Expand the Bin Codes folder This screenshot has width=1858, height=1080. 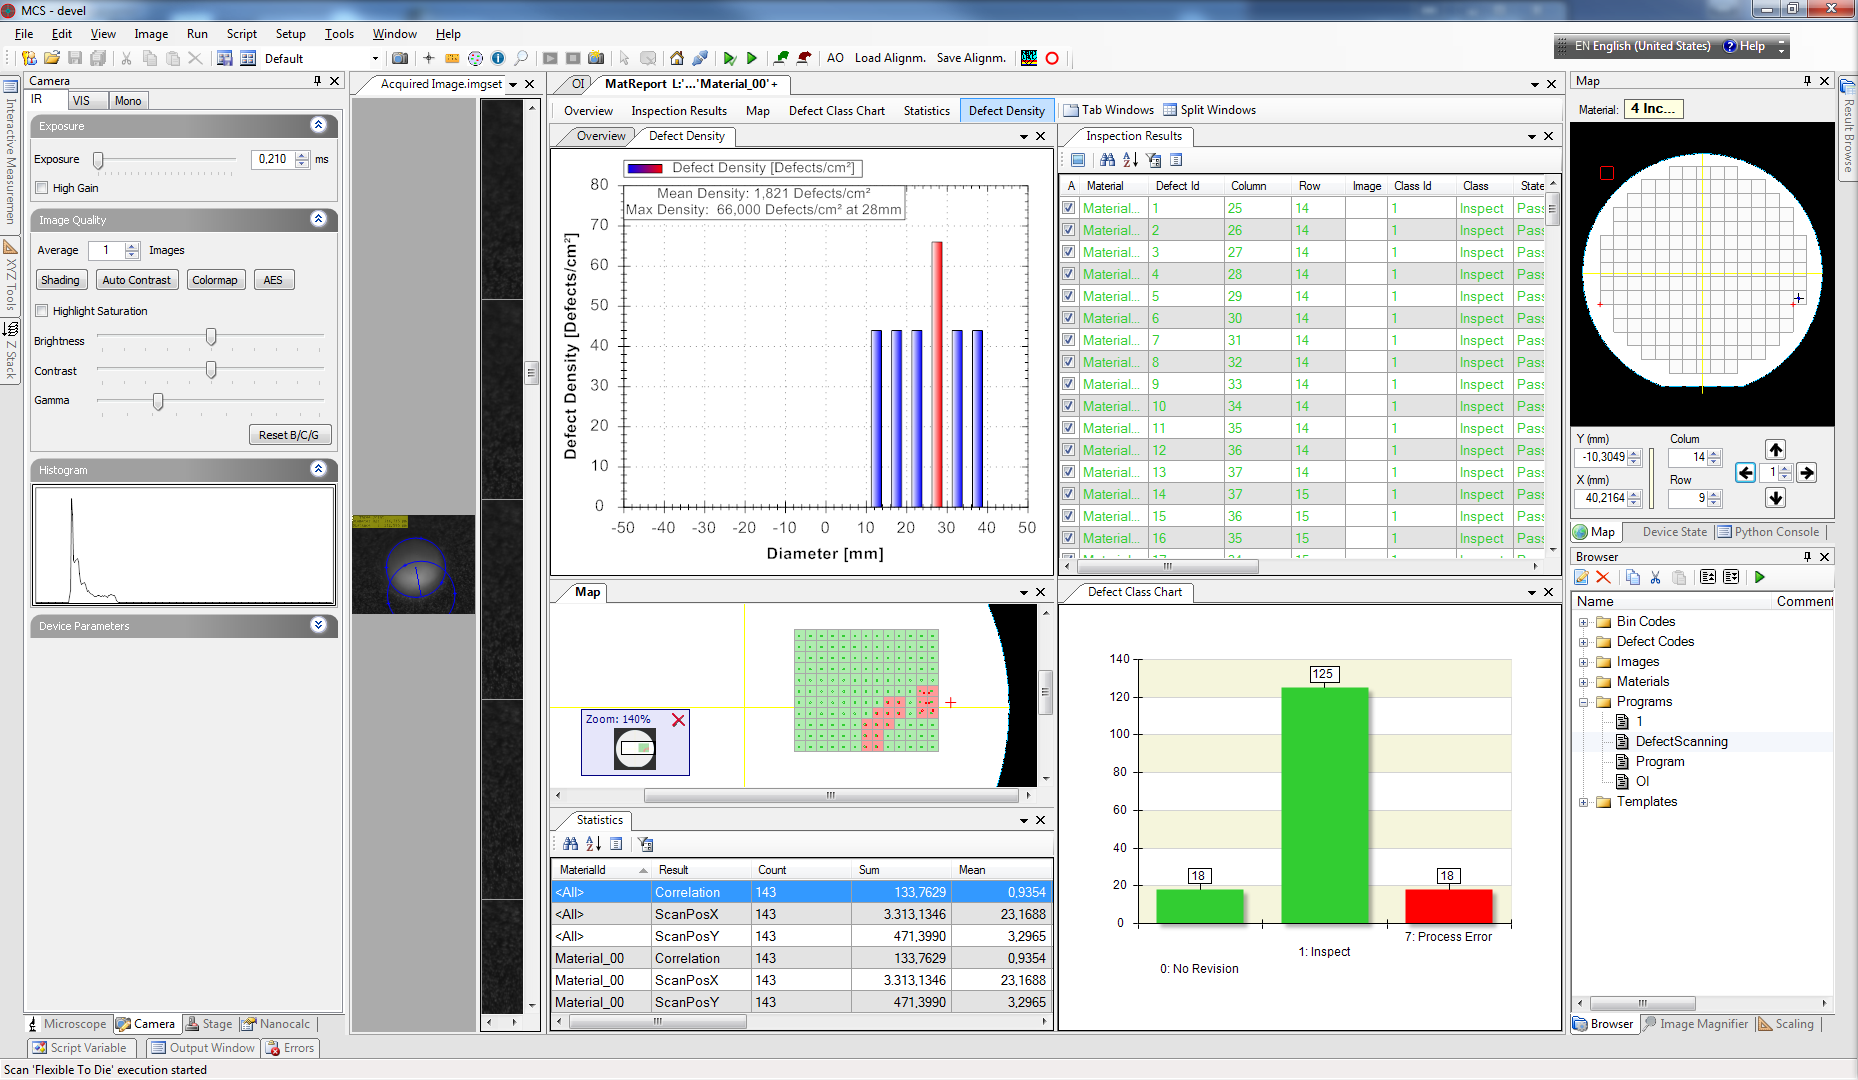click(x=1583, y=622)
